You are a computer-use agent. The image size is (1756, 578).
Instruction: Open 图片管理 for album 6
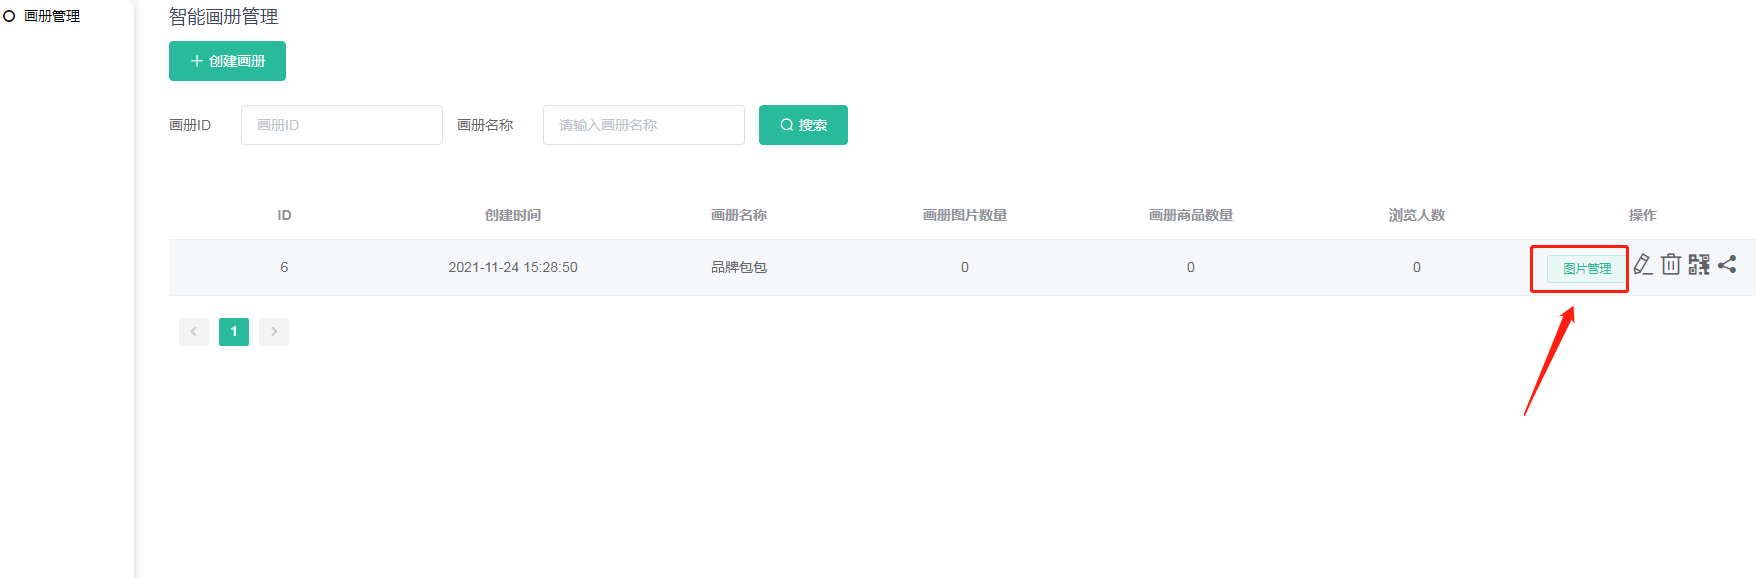point(1586,269)
